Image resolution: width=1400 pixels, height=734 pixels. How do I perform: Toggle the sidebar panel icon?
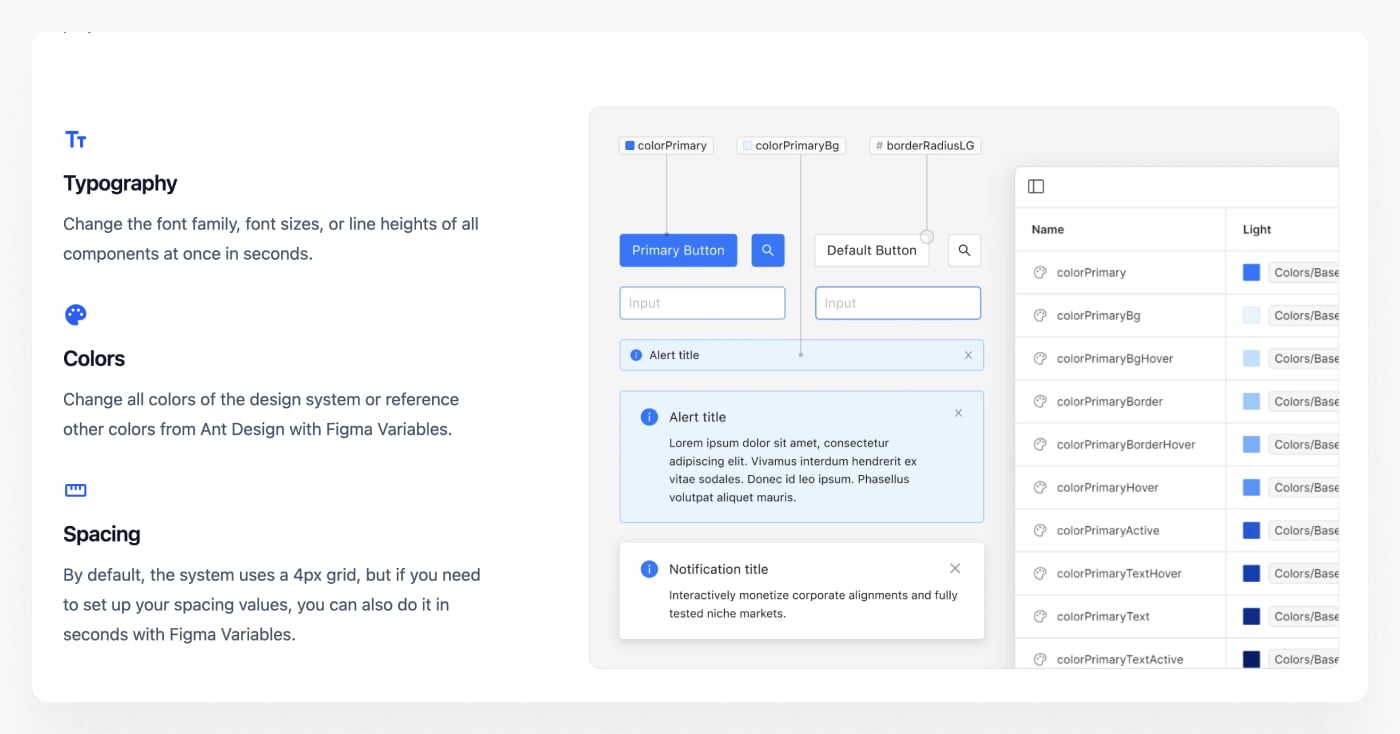point(1036,187)
